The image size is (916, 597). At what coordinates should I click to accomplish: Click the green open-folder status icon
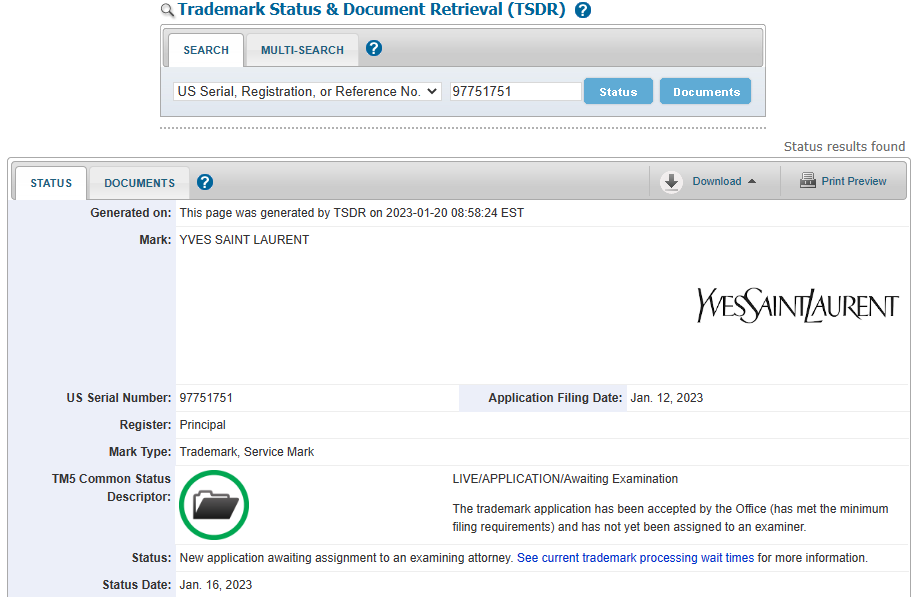point(214,505)
